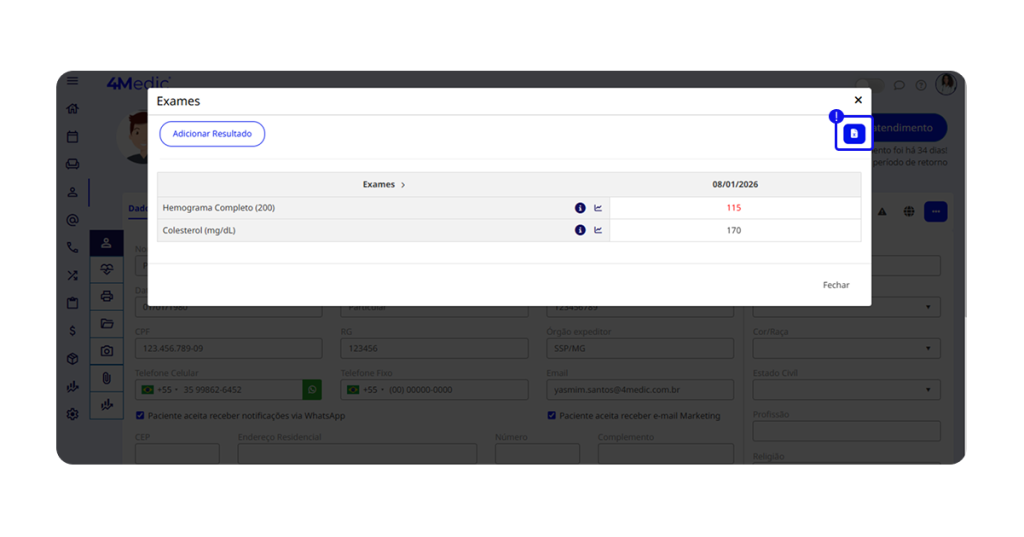Toggle the switch in the top header
This screenshot has width=1024, height=537.
pos(870,85)
